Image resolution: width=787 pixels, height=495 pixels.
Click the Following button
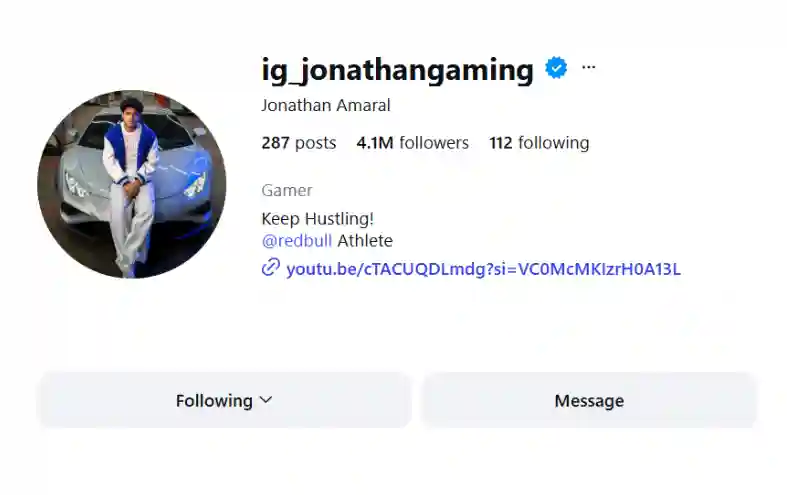(x=224, y=400)
